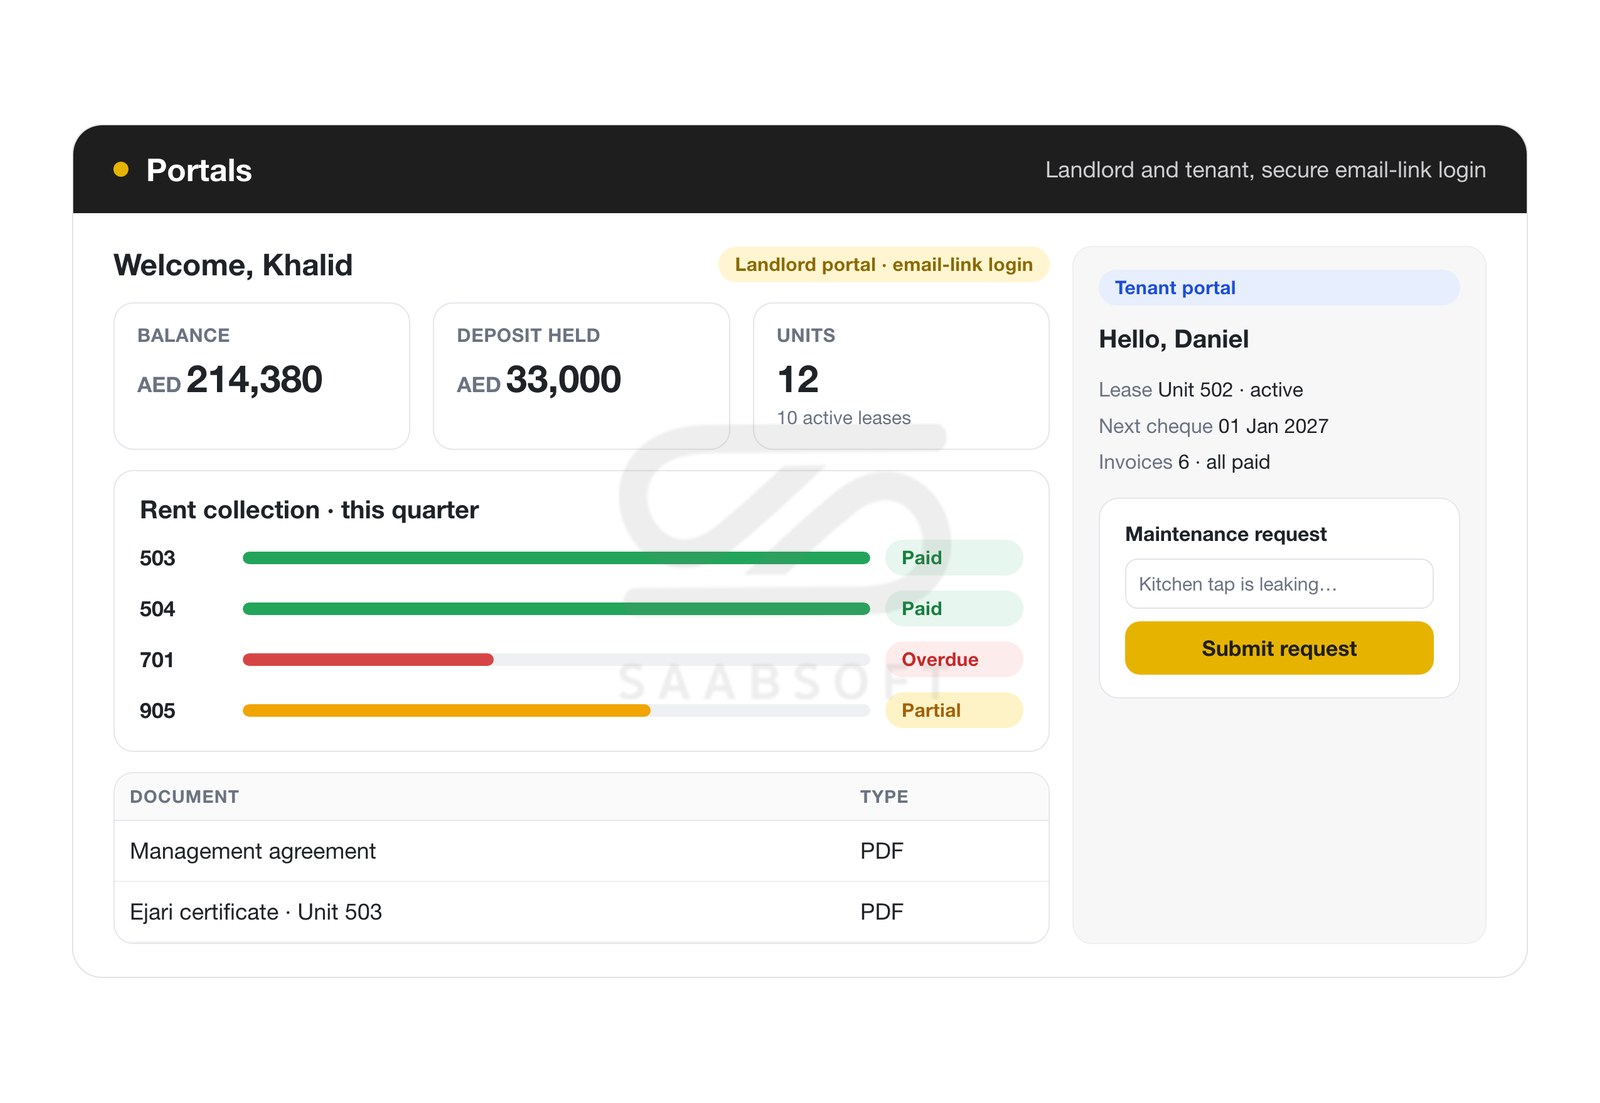Select the Tenant portal badge

point(1279,288)
